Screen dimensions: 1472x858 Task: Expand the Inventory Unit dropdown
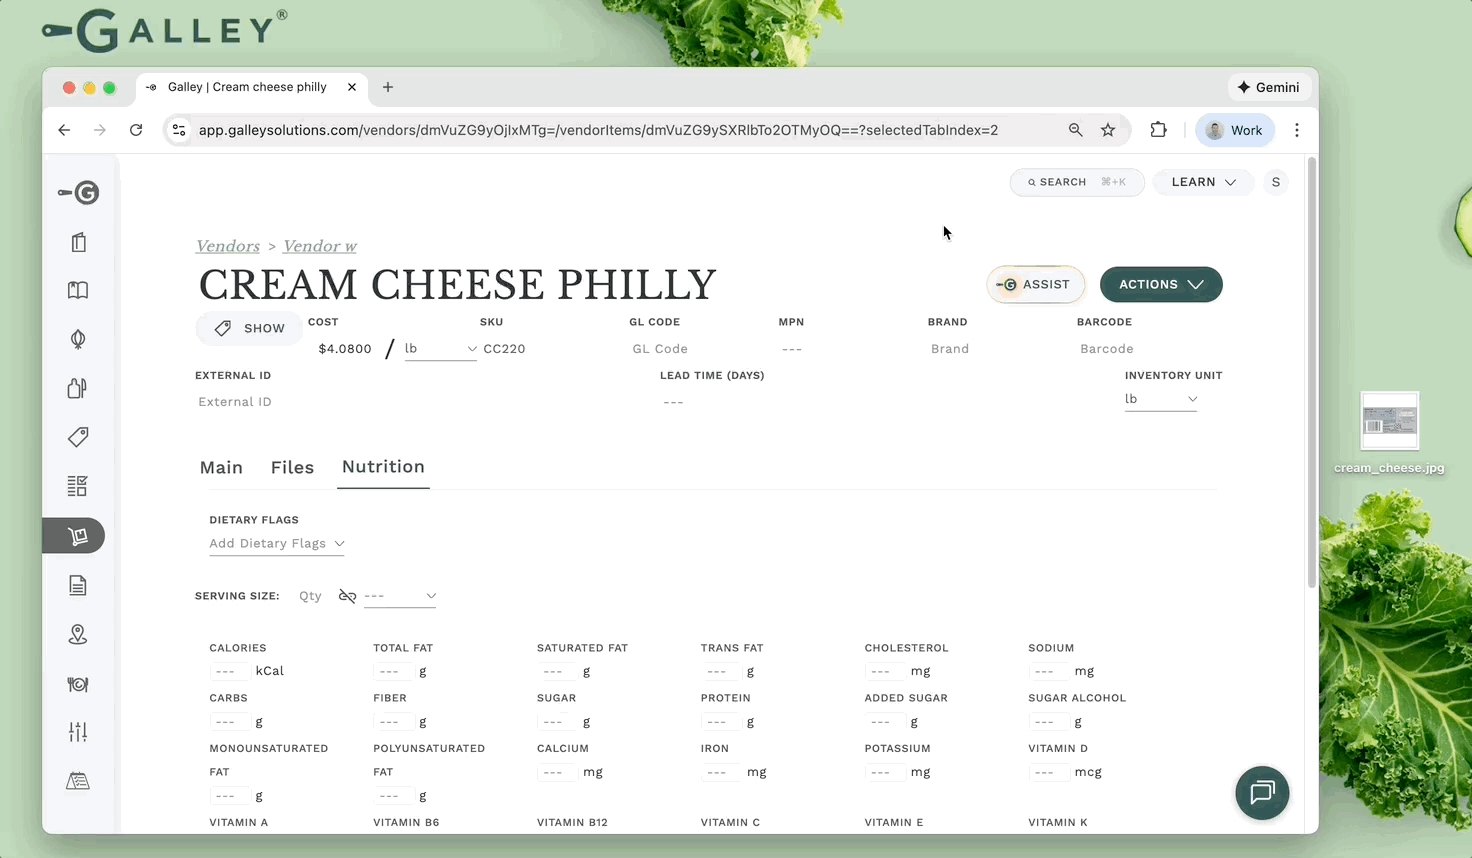click(1160, 399)
